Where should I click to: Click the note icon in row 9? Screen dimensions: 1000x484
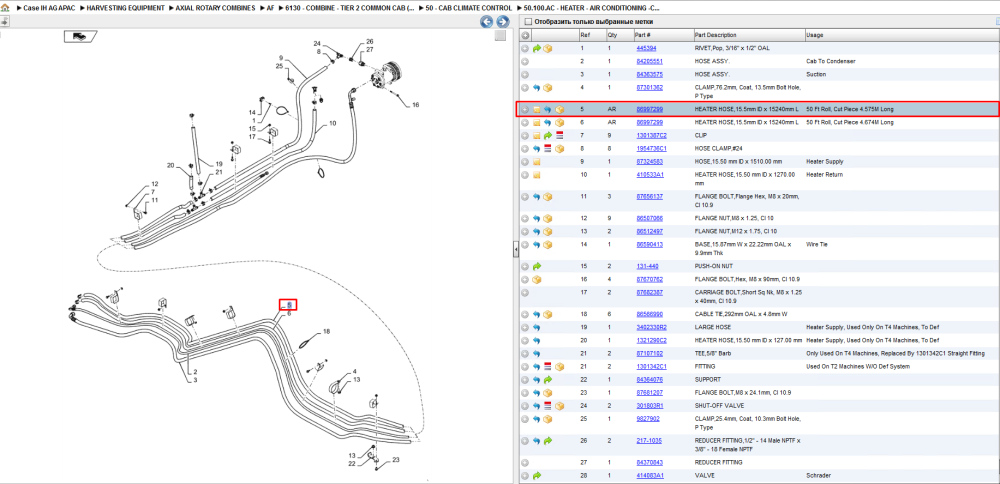537,162
